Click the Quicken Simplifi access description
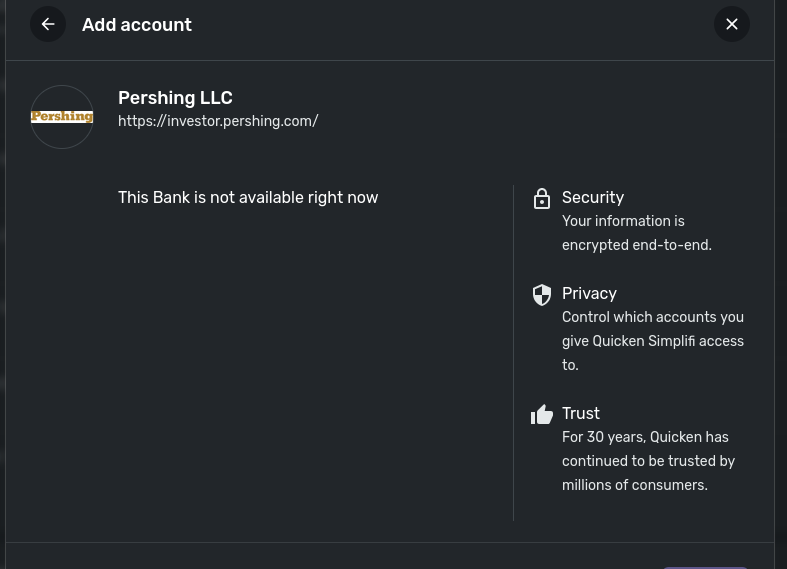787x569 pixels. [x=653, y=341]
